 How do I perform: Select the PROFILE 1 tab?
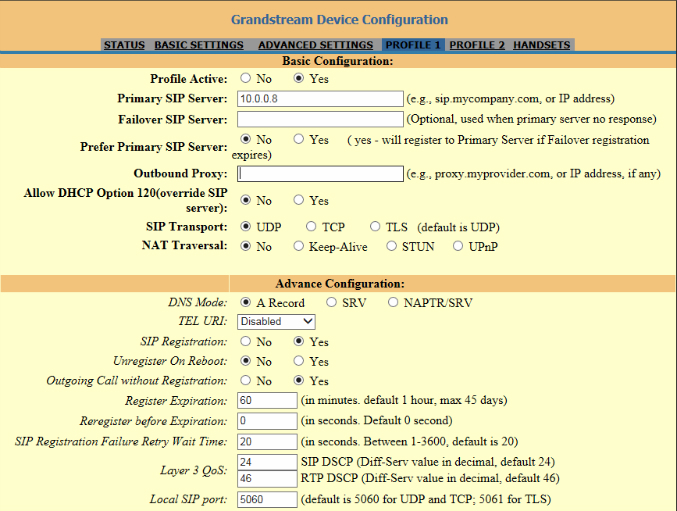pyautogui.click(x=413, y=45)
